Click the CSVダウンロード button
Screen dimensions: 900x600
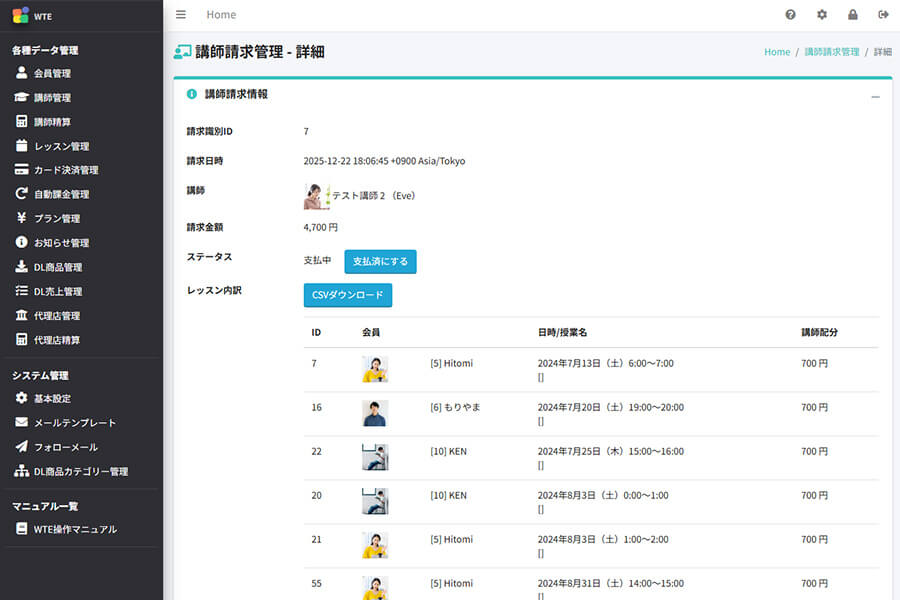coord(348,295)
